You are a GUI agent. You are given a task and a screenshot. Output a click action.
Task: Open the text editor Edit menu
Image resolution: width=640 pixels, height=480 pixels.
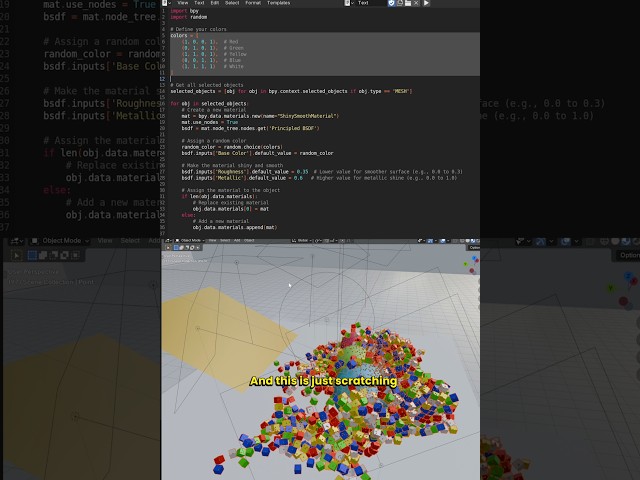pyautogui.click(x=215, y=3)
